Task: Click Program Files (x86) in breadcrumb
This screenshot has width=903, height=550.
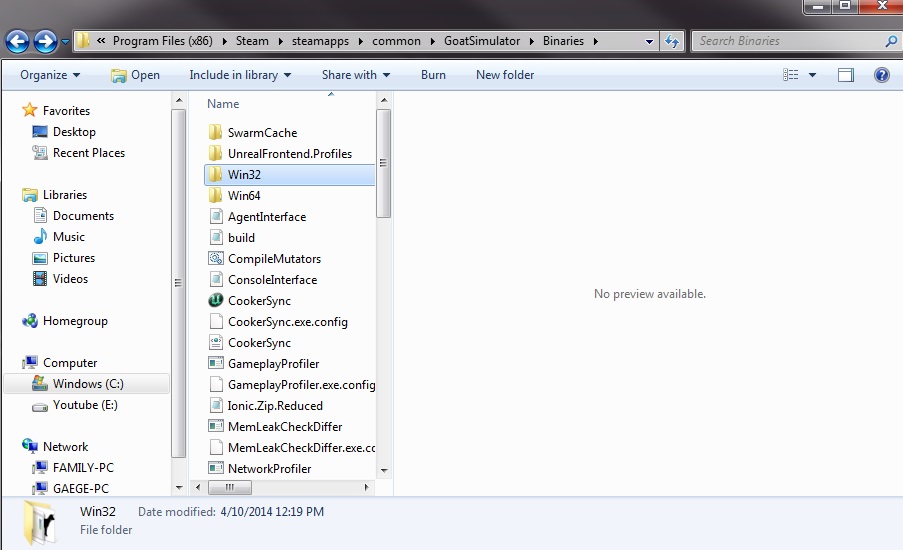Action: point(162,41)
